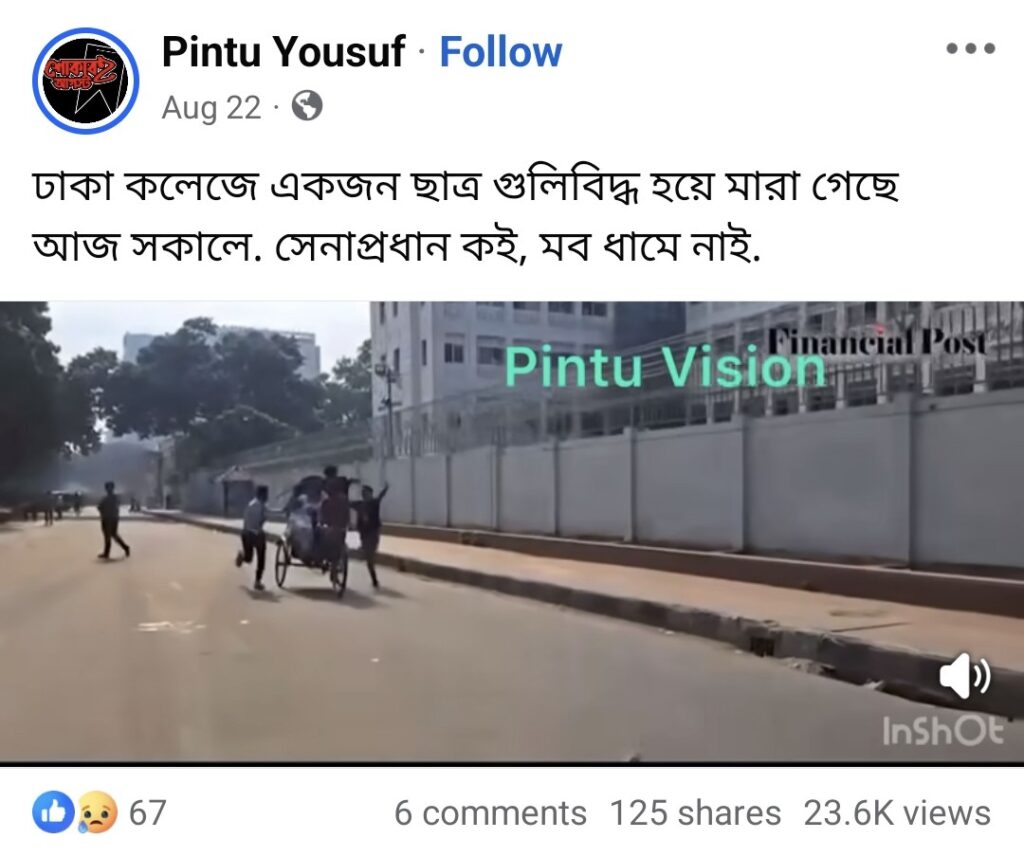Follow Pintu Yousuf
Viewport: 1024px width, 857px height.
coord(500,52)
